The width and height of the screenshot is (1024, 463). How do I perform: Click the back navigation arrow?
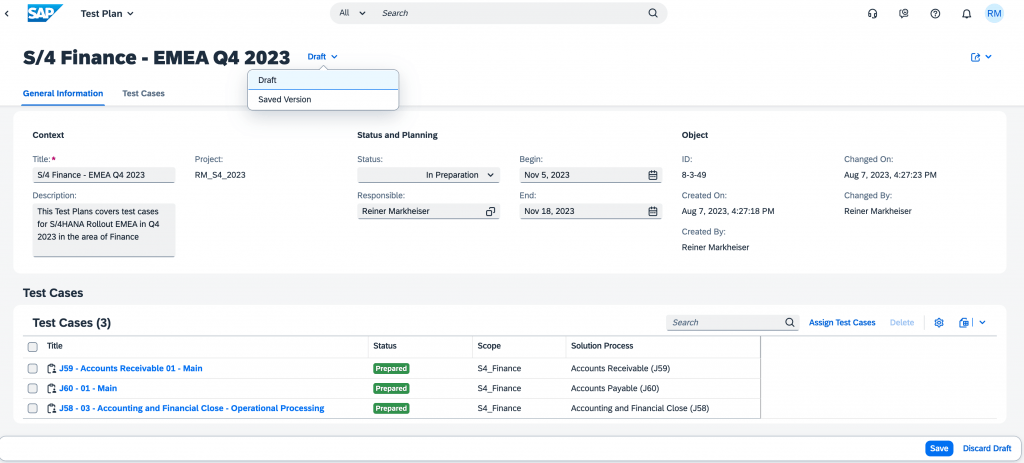point(7,13)
